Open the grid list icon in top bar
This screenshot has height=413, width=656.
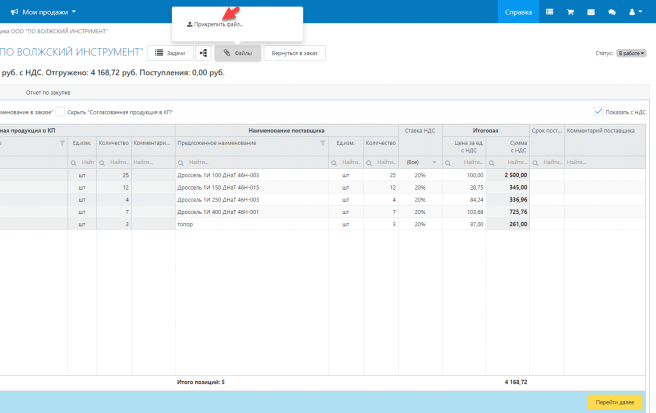point(550,12)
